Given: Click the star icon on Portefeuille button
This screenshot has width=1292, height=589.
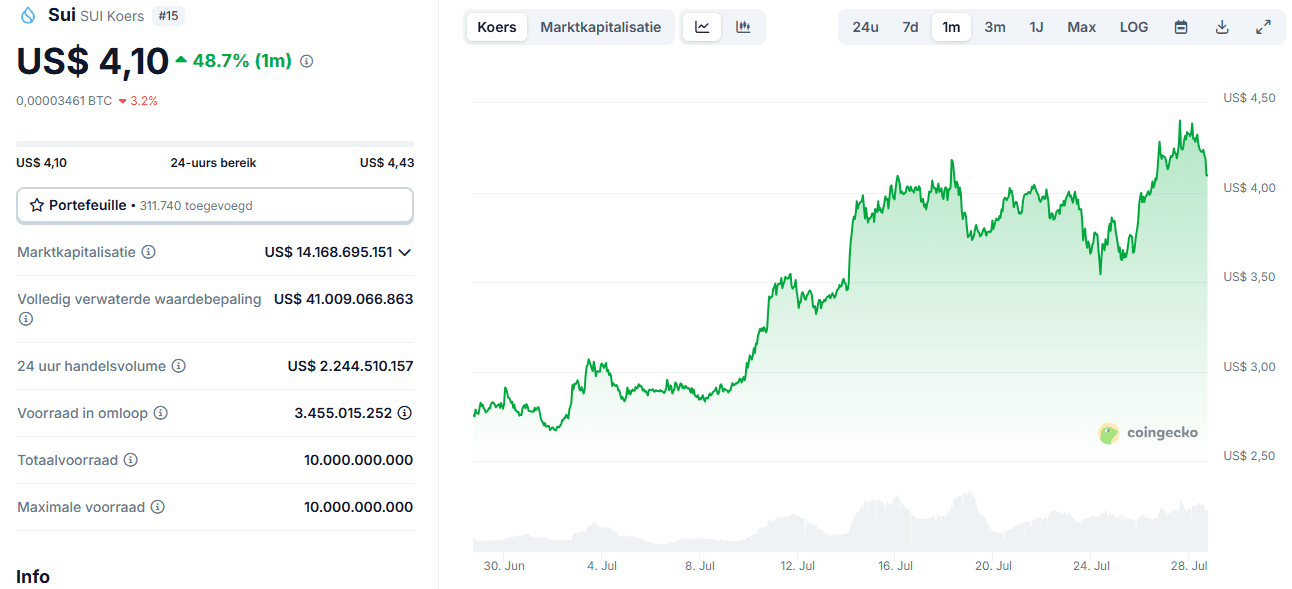Looking at the screenshot, I should (x=37, y=205).
